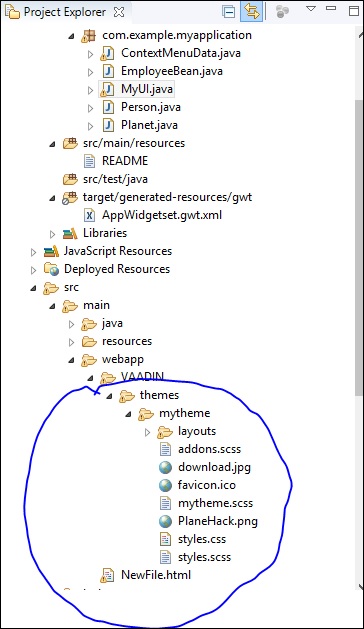Expand the Libraries node

point(53,234)
